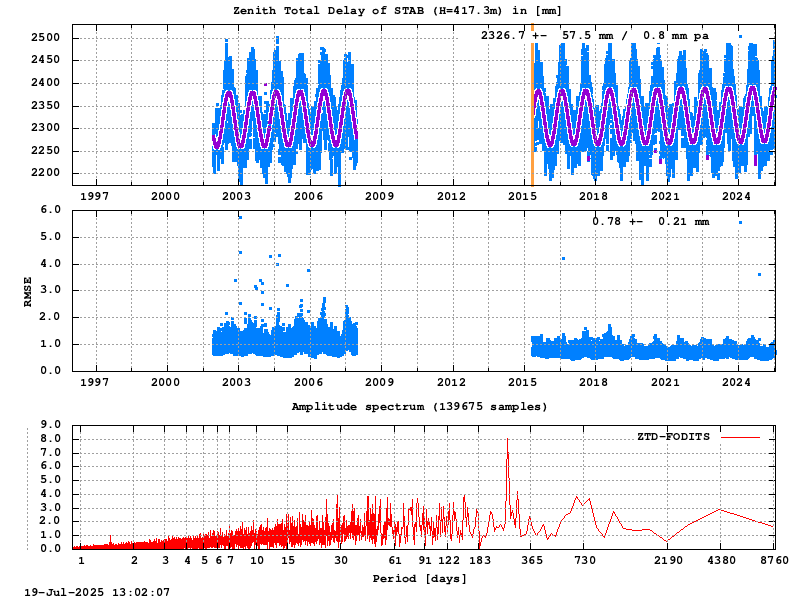Click the "2400" tick label on the ZTD axis
Screen dimensions: 800x600
[45, 83]
